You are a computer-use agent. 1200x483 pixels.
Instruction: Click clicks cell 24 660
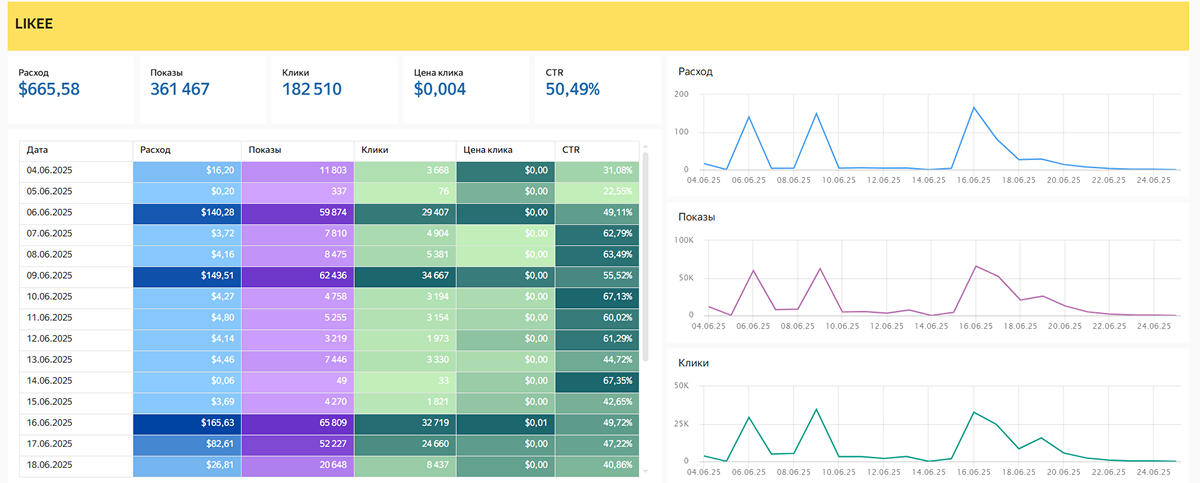point(405,444)
